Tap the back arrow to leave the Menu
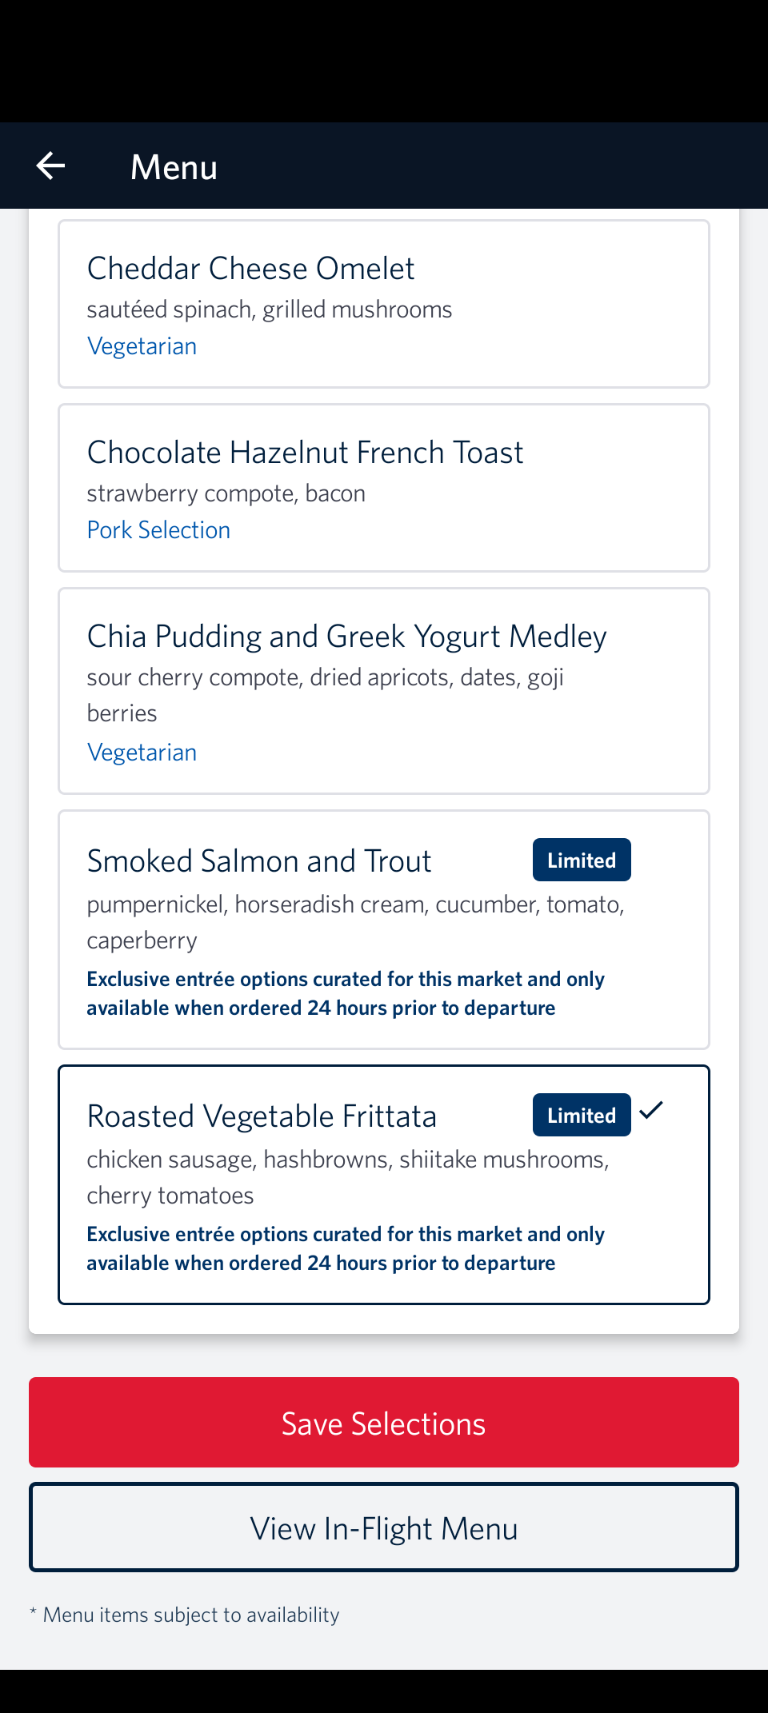Screen dimensions: 768x1713 pos(50,165)
